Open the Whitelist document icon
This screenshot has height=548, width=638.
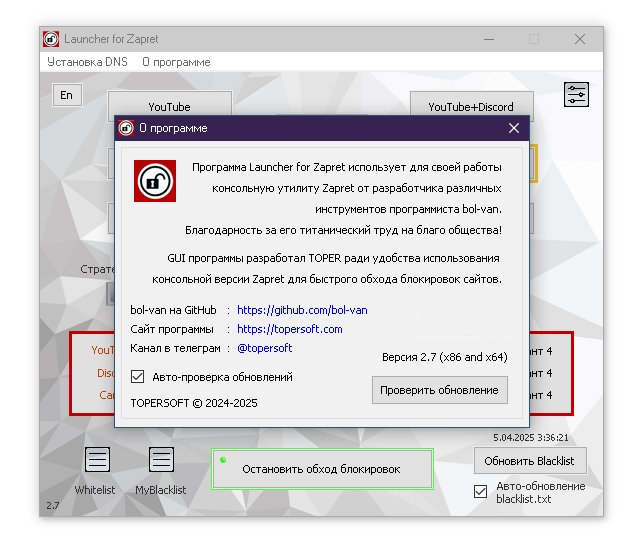tap(97, 459)
